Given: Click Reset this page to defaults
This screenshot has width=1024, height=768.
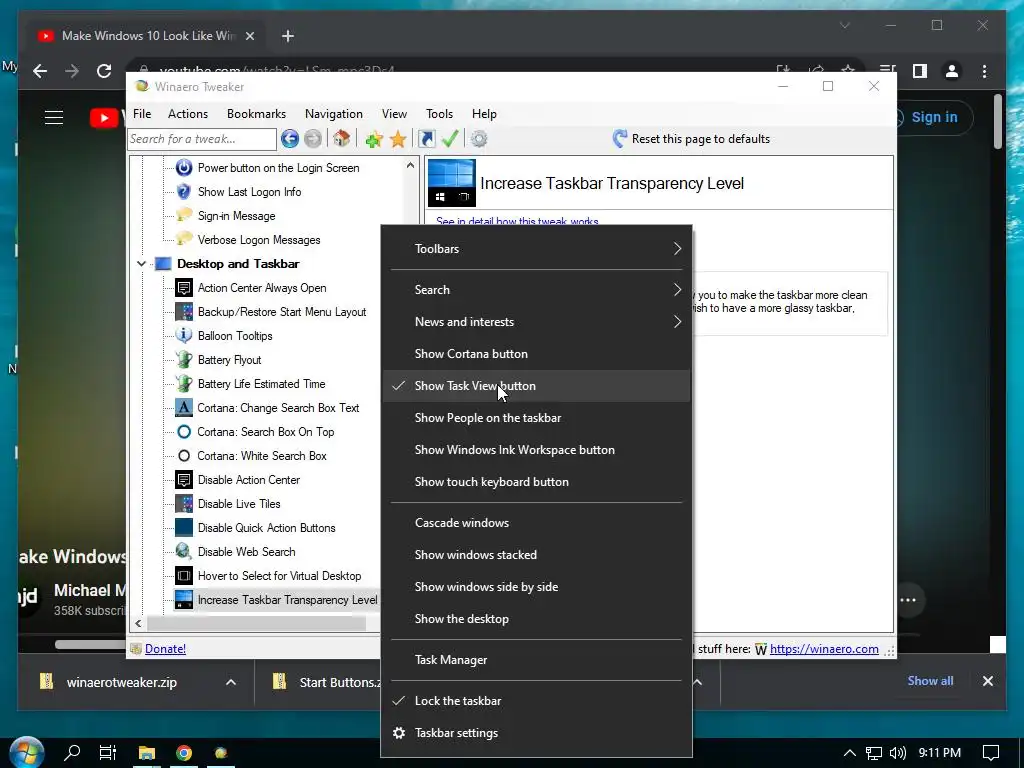Looking at the screenshot, I should point(692,138).
